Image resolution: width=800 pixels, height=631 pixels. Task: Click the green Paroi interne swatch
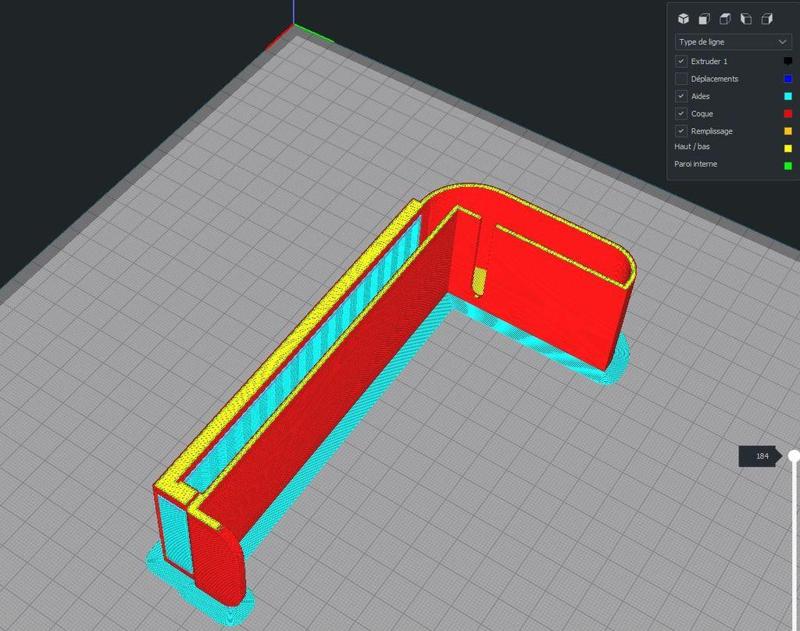788,166
